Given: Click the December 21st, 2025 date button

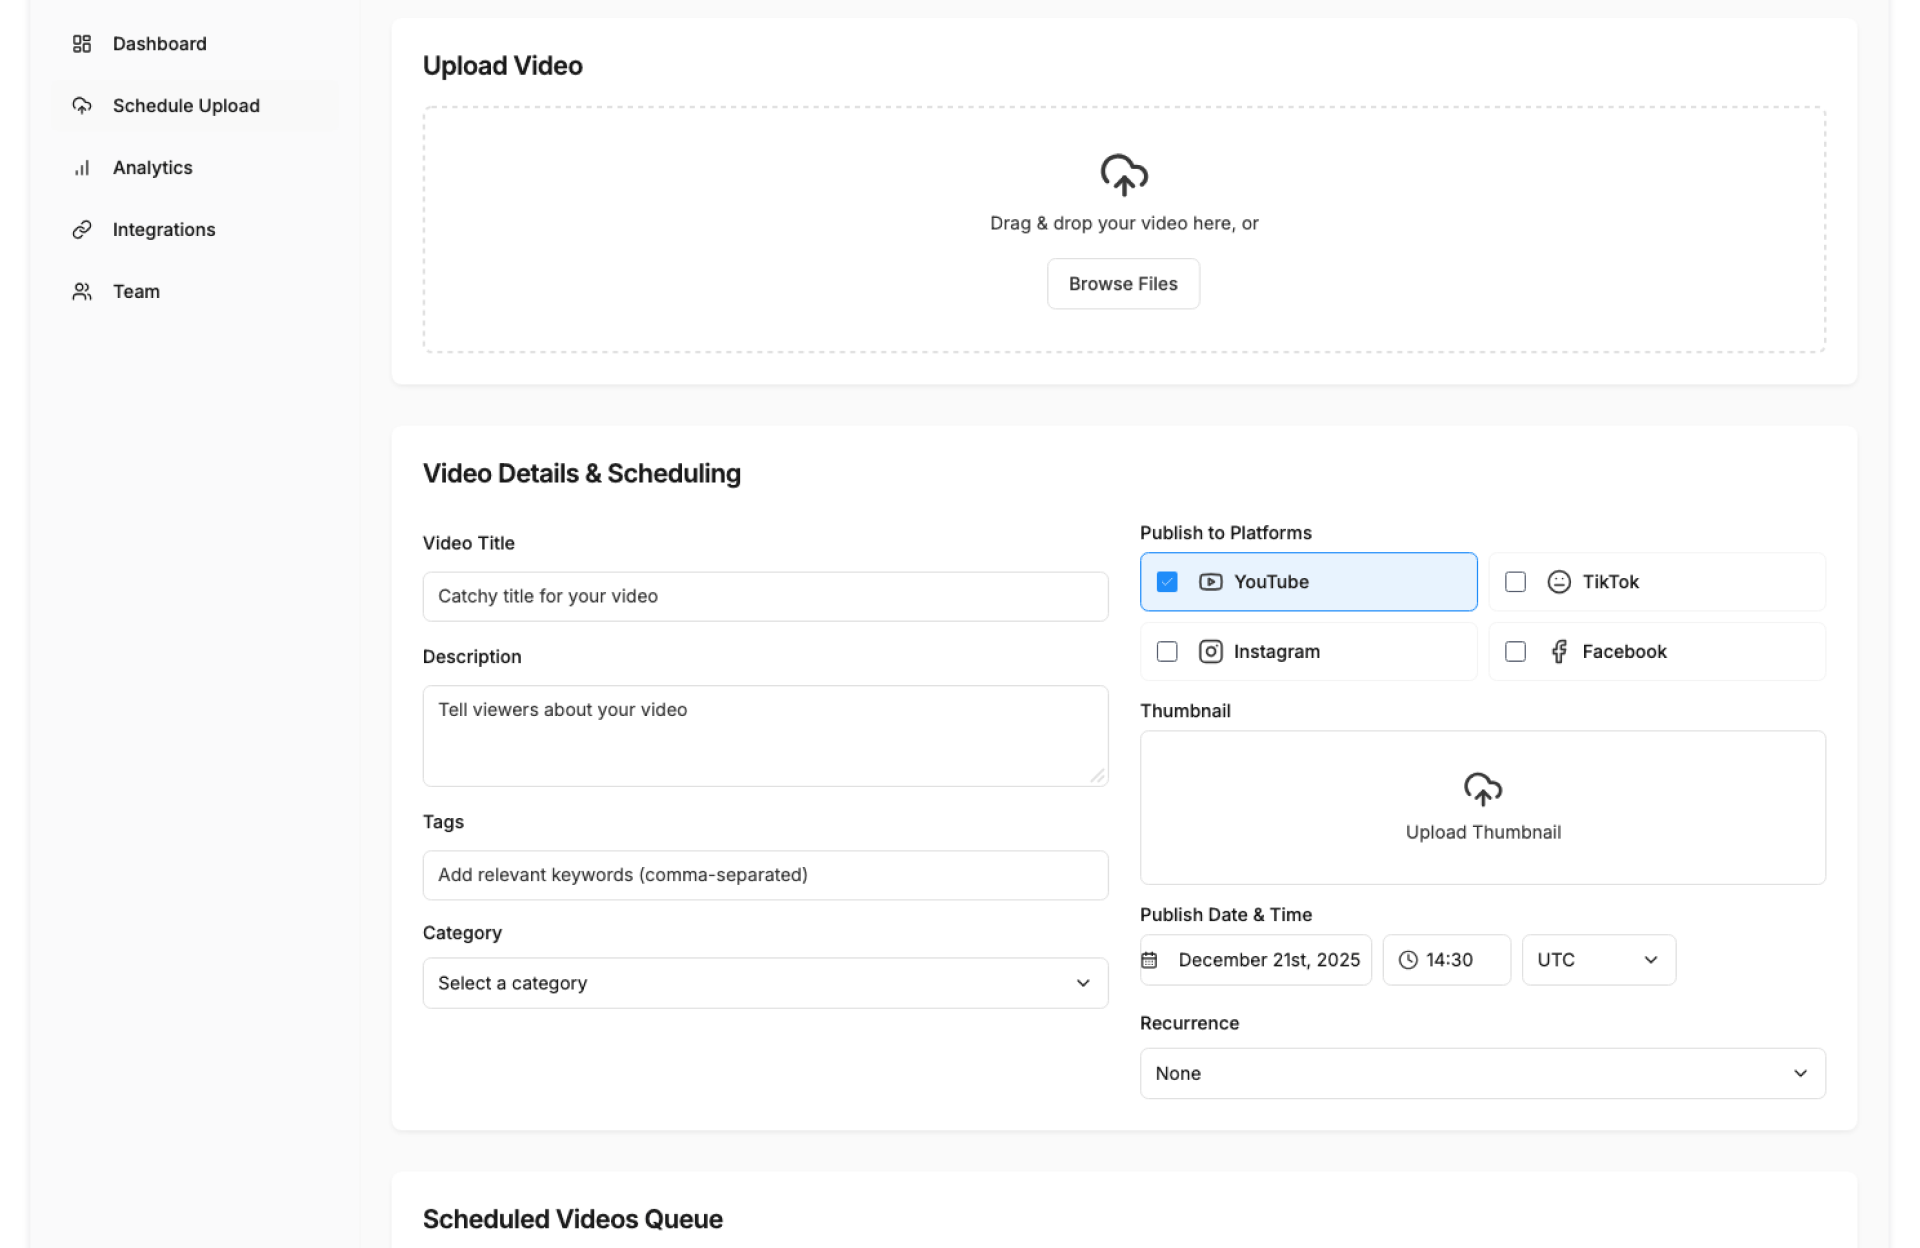Looking at the screenshot, I should (x=1268, y=960).
